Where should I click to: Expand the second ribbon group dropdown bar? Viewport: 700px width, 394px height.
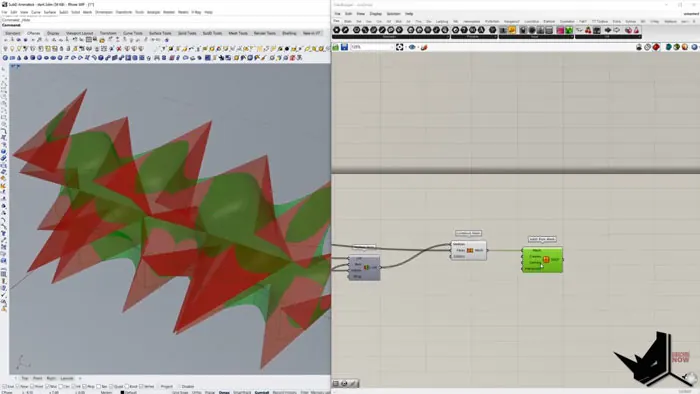(474, 37)
